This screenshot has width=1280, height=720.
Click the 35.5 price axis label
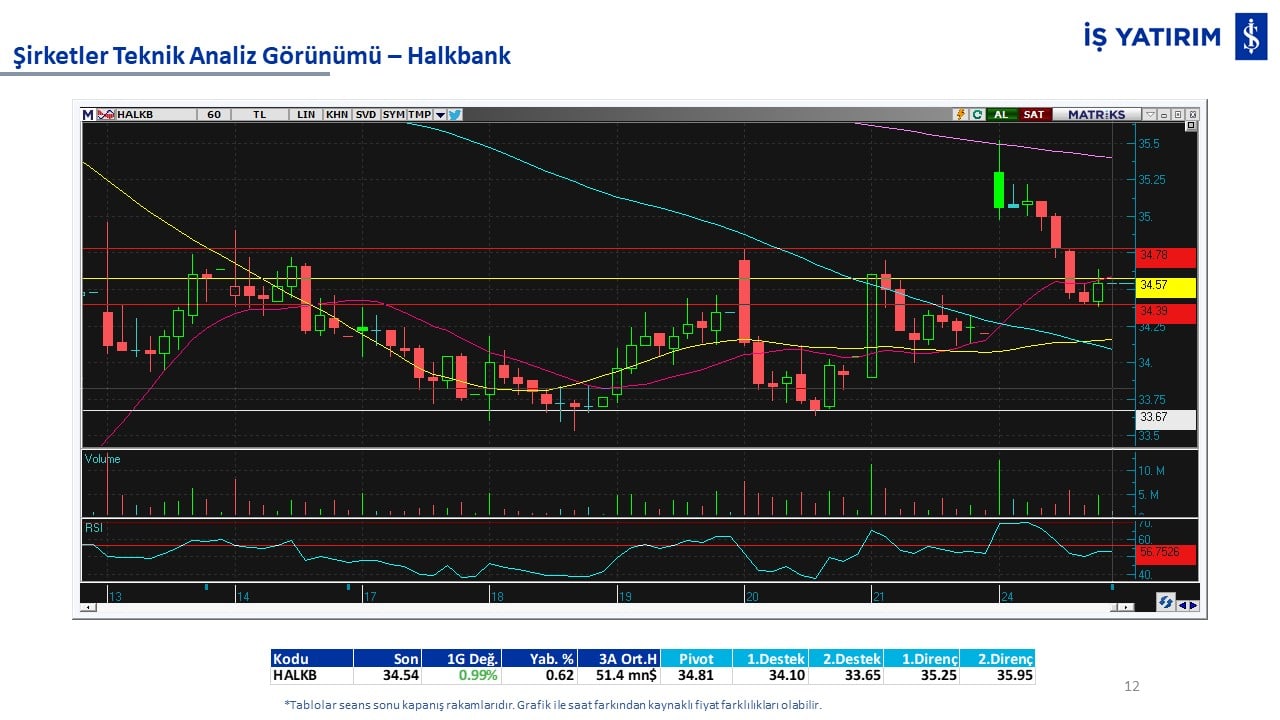[x=1149, y=144]
